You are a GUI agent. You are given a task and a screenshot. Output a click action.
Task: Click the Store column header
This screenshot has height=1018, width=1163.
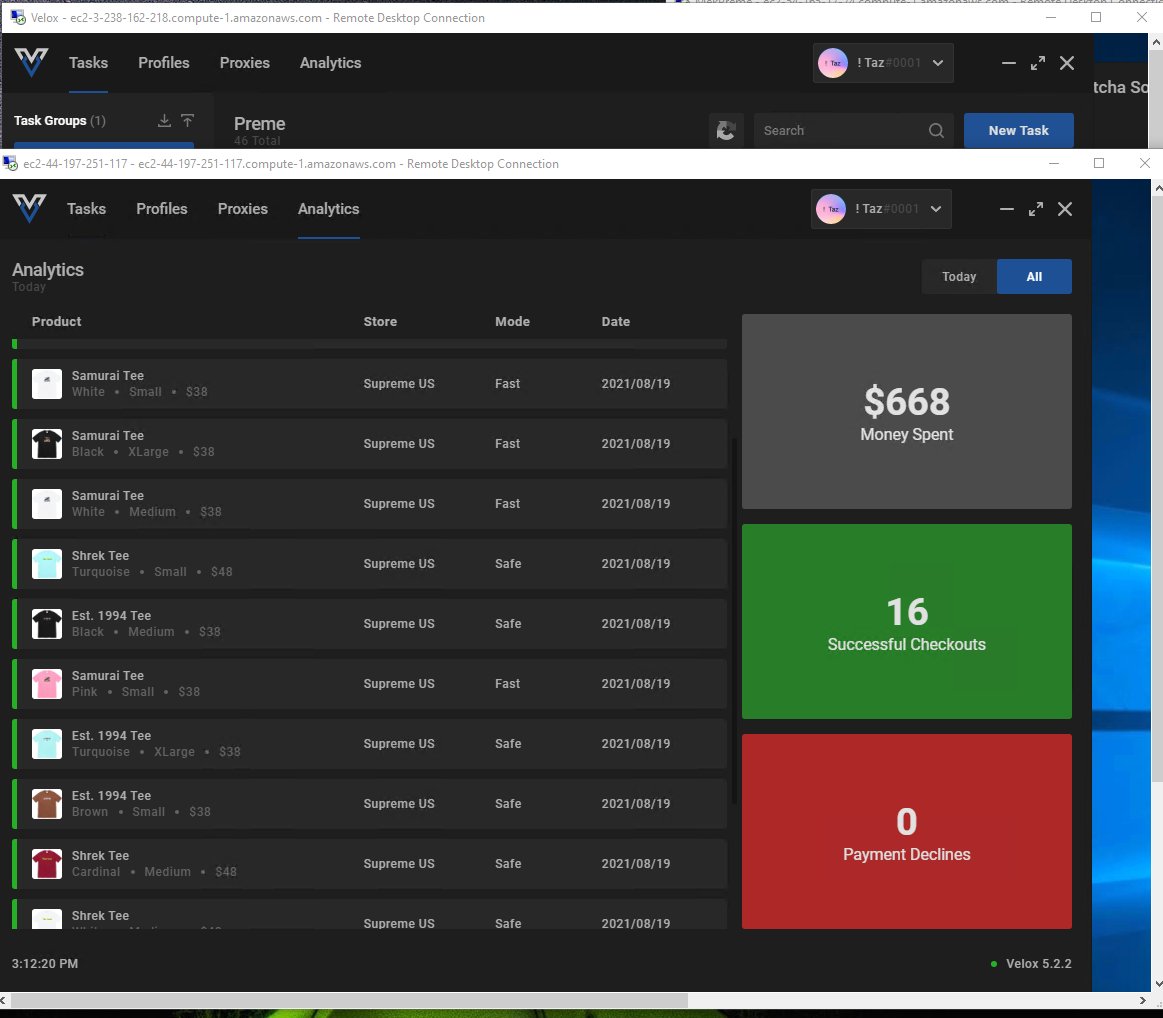[x=380, y=321]
